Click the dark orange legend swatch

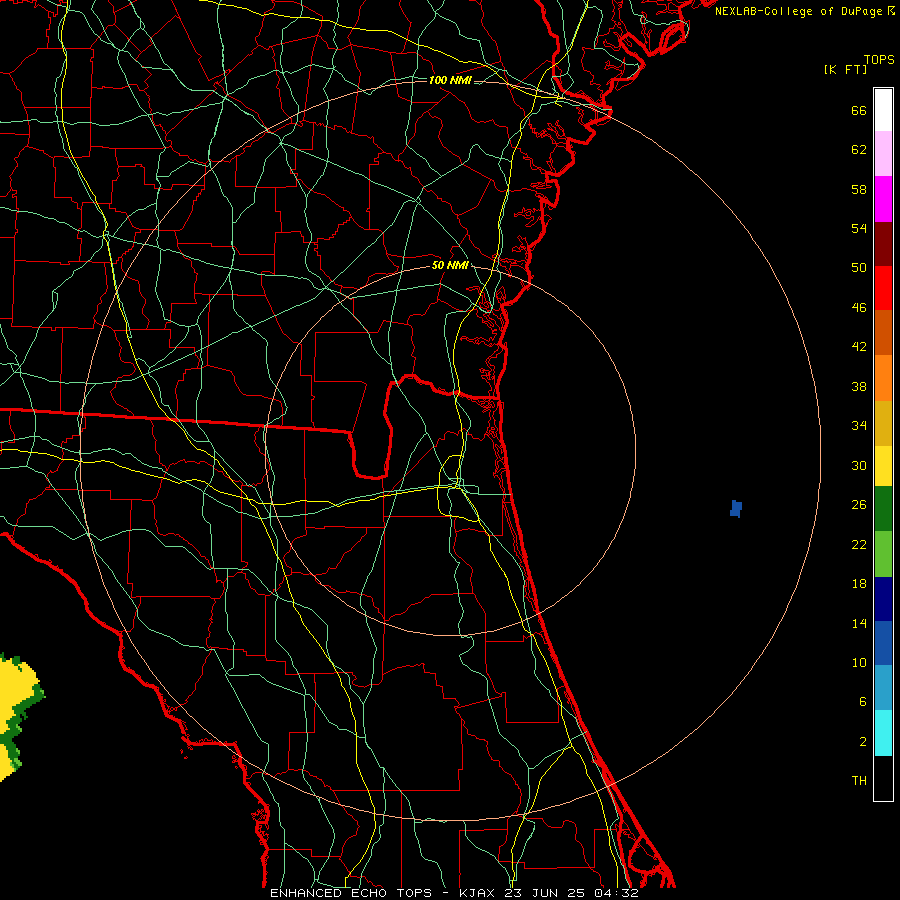coord(883,332)
